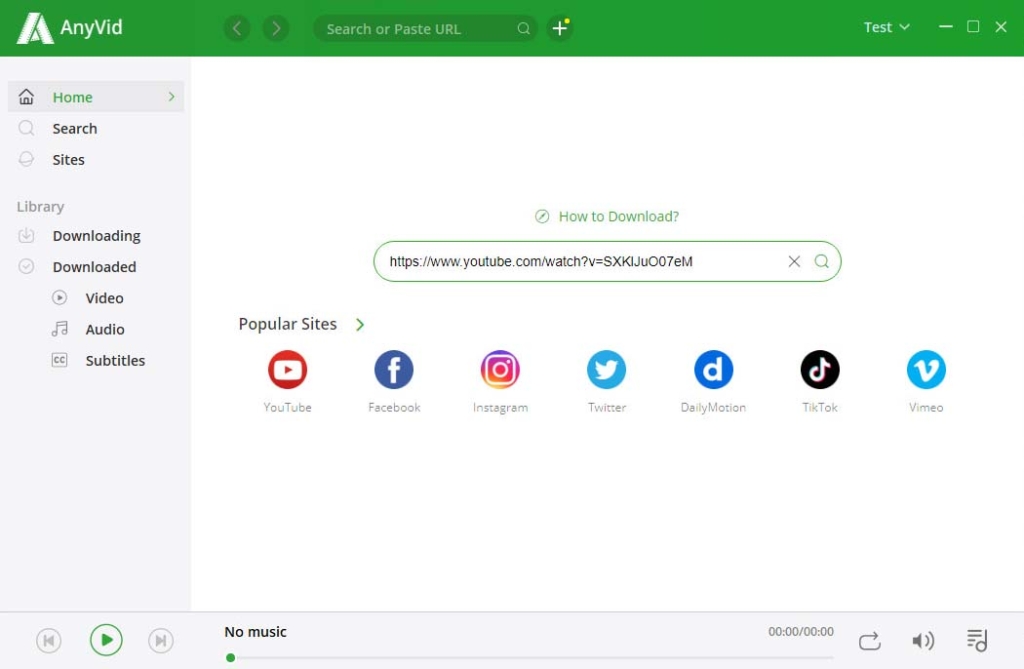Image resolution: width=1024 pixels, height=669 pixels.
Task: Click the search magnifier in the URL box
Action: tap(822, 262)
